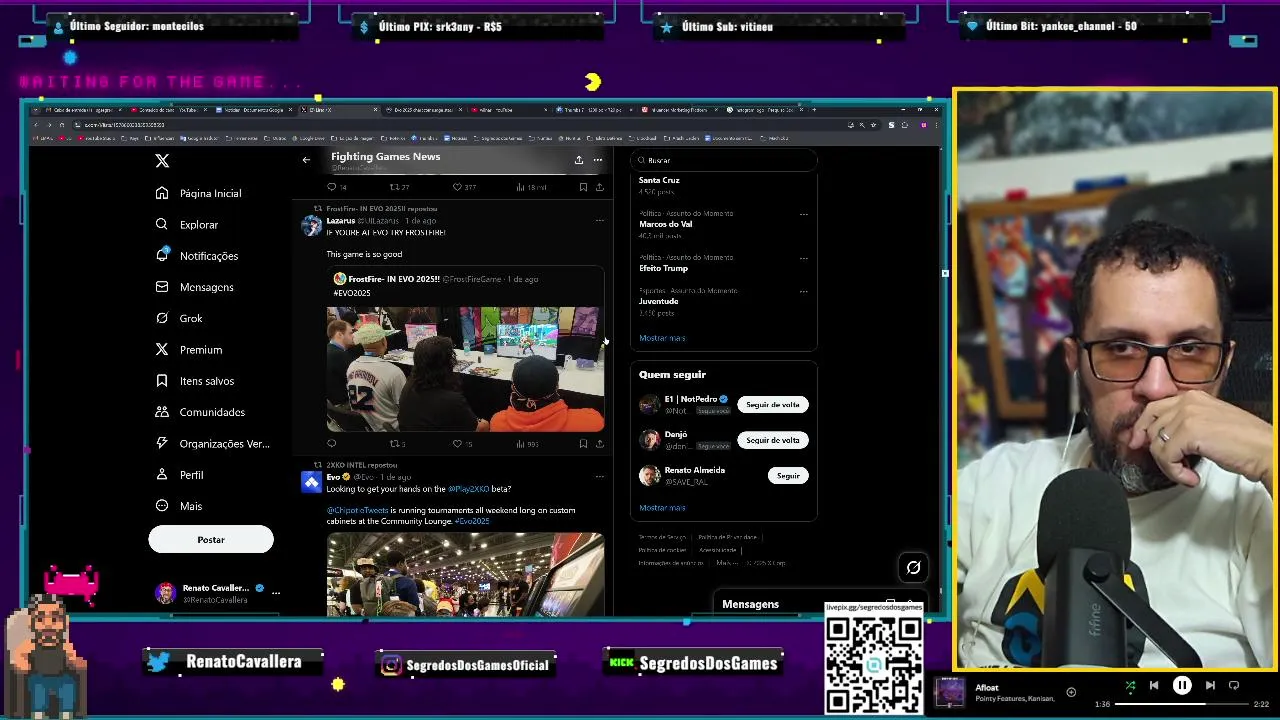Viewport: 1280px width, 720px height.
Task: Toggle shuffle in the music player
Action: [1130, 686]
